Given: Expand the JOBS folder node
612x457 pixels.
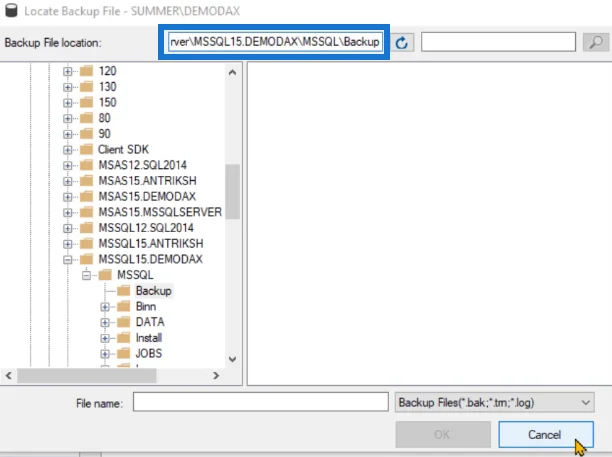Looking at the screenshot, I should [x=105, y=354].
